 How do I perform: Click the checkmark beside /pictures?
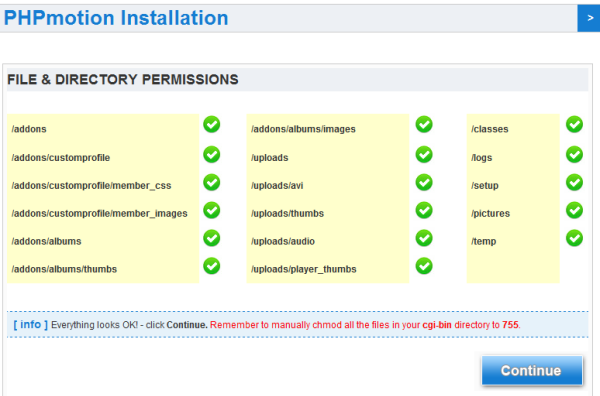click(x=574, y=210)
